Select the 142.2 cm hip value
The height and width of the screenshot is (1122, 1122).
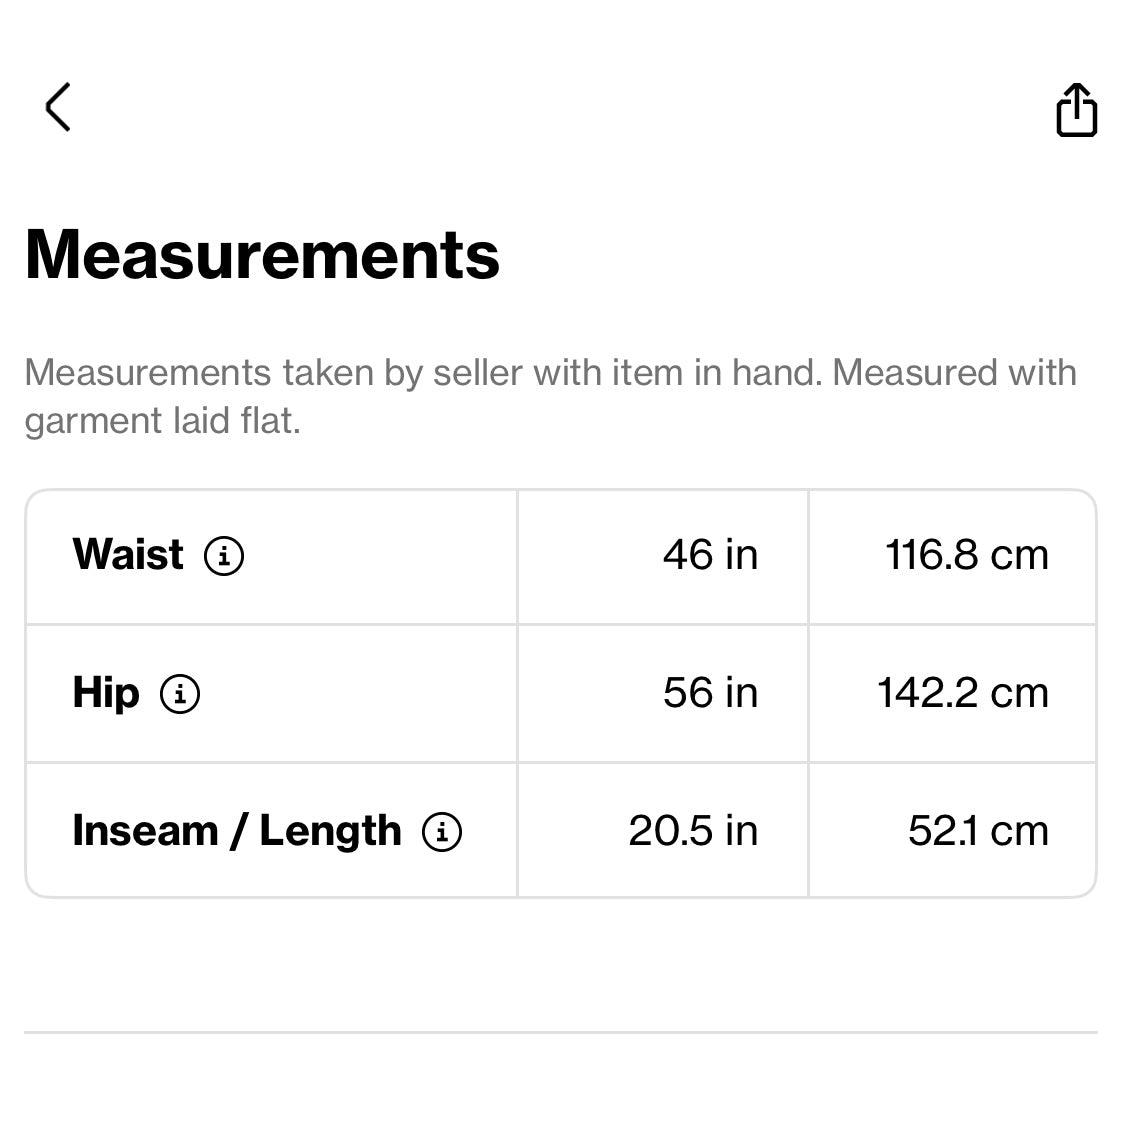962,693
